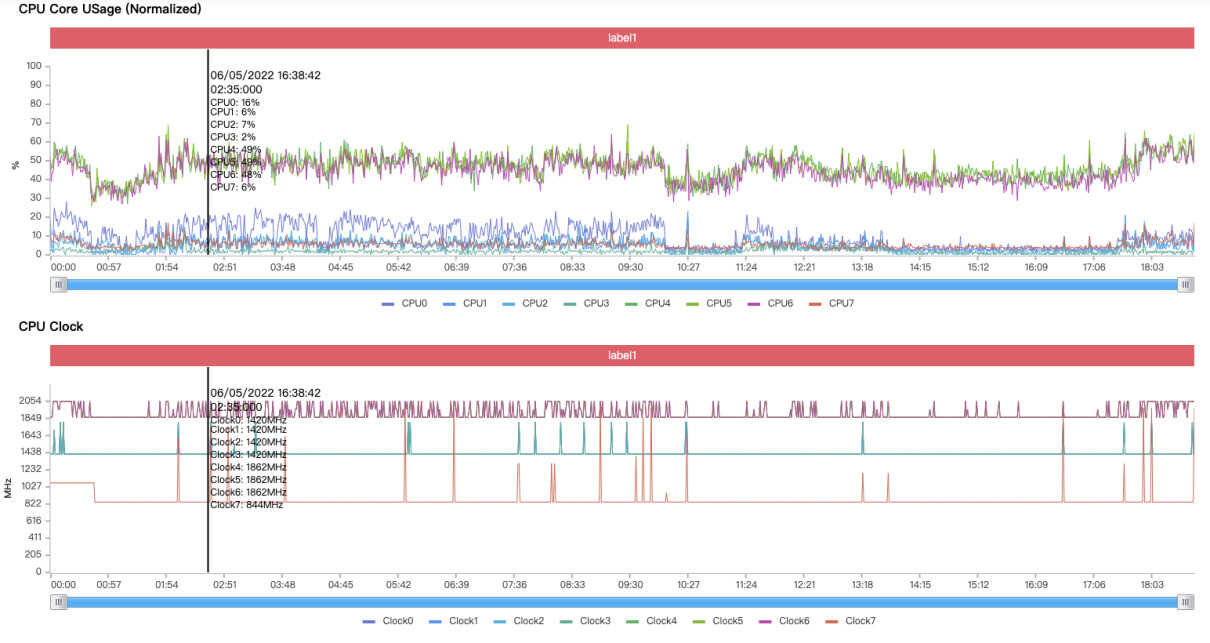Toggle Clock6 legend item

coord(784,621)
